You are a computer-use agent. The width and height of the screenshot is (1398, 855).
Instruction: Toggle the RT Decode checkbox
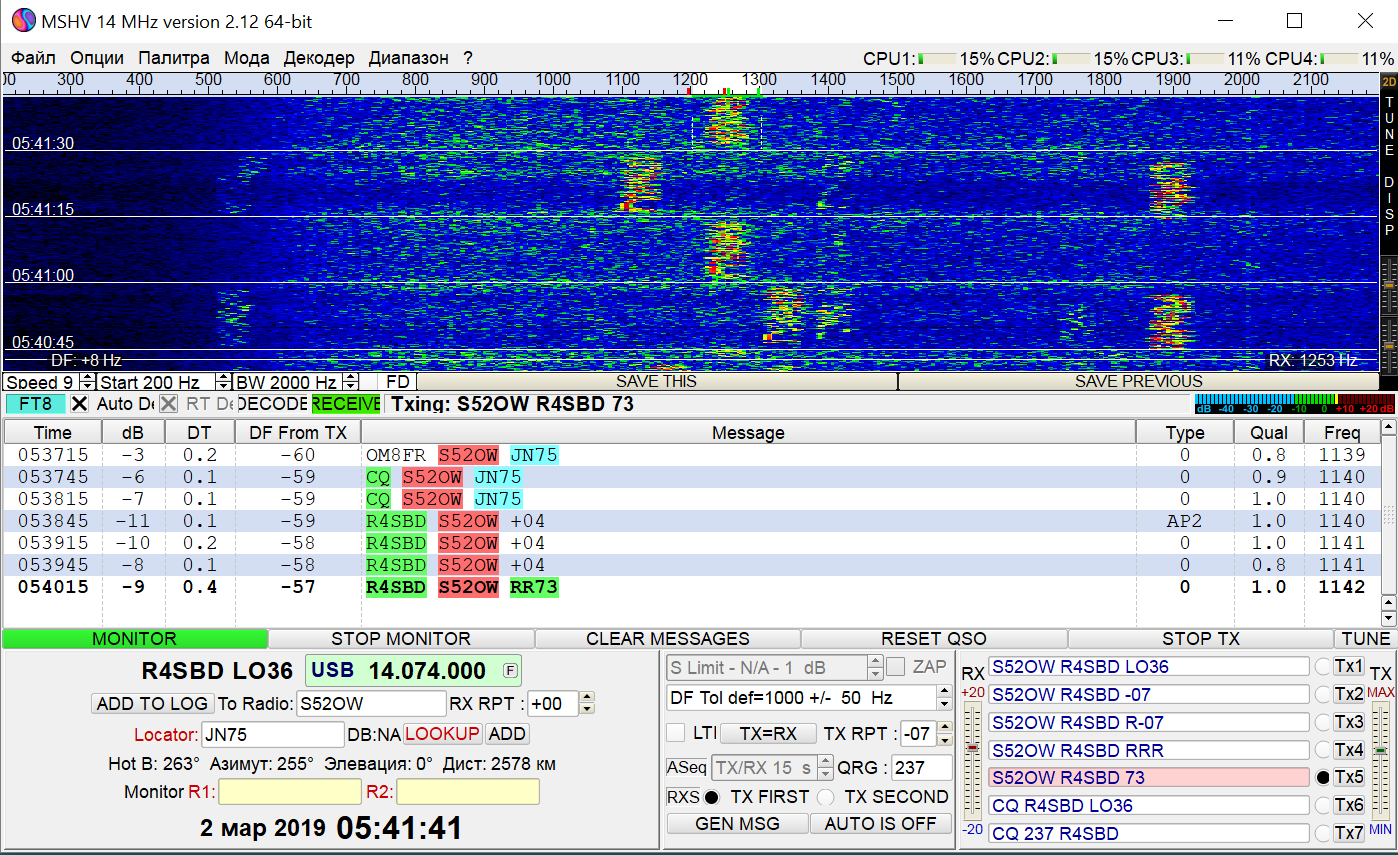[168, 404]
